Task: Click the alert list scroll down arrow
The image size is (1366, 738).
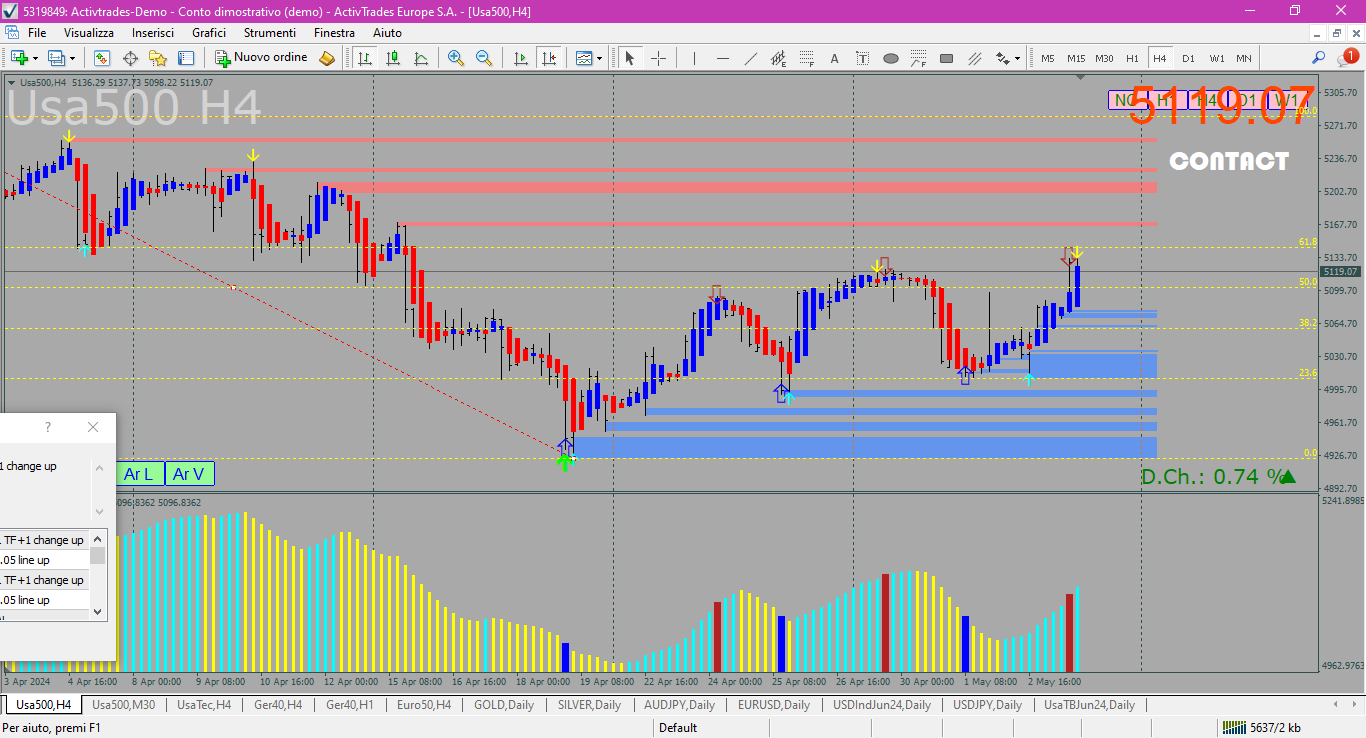Action: tap(98, 611)
